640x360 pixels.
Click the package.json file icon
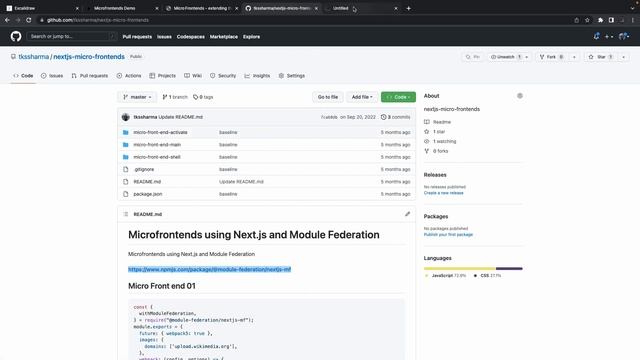126,194
